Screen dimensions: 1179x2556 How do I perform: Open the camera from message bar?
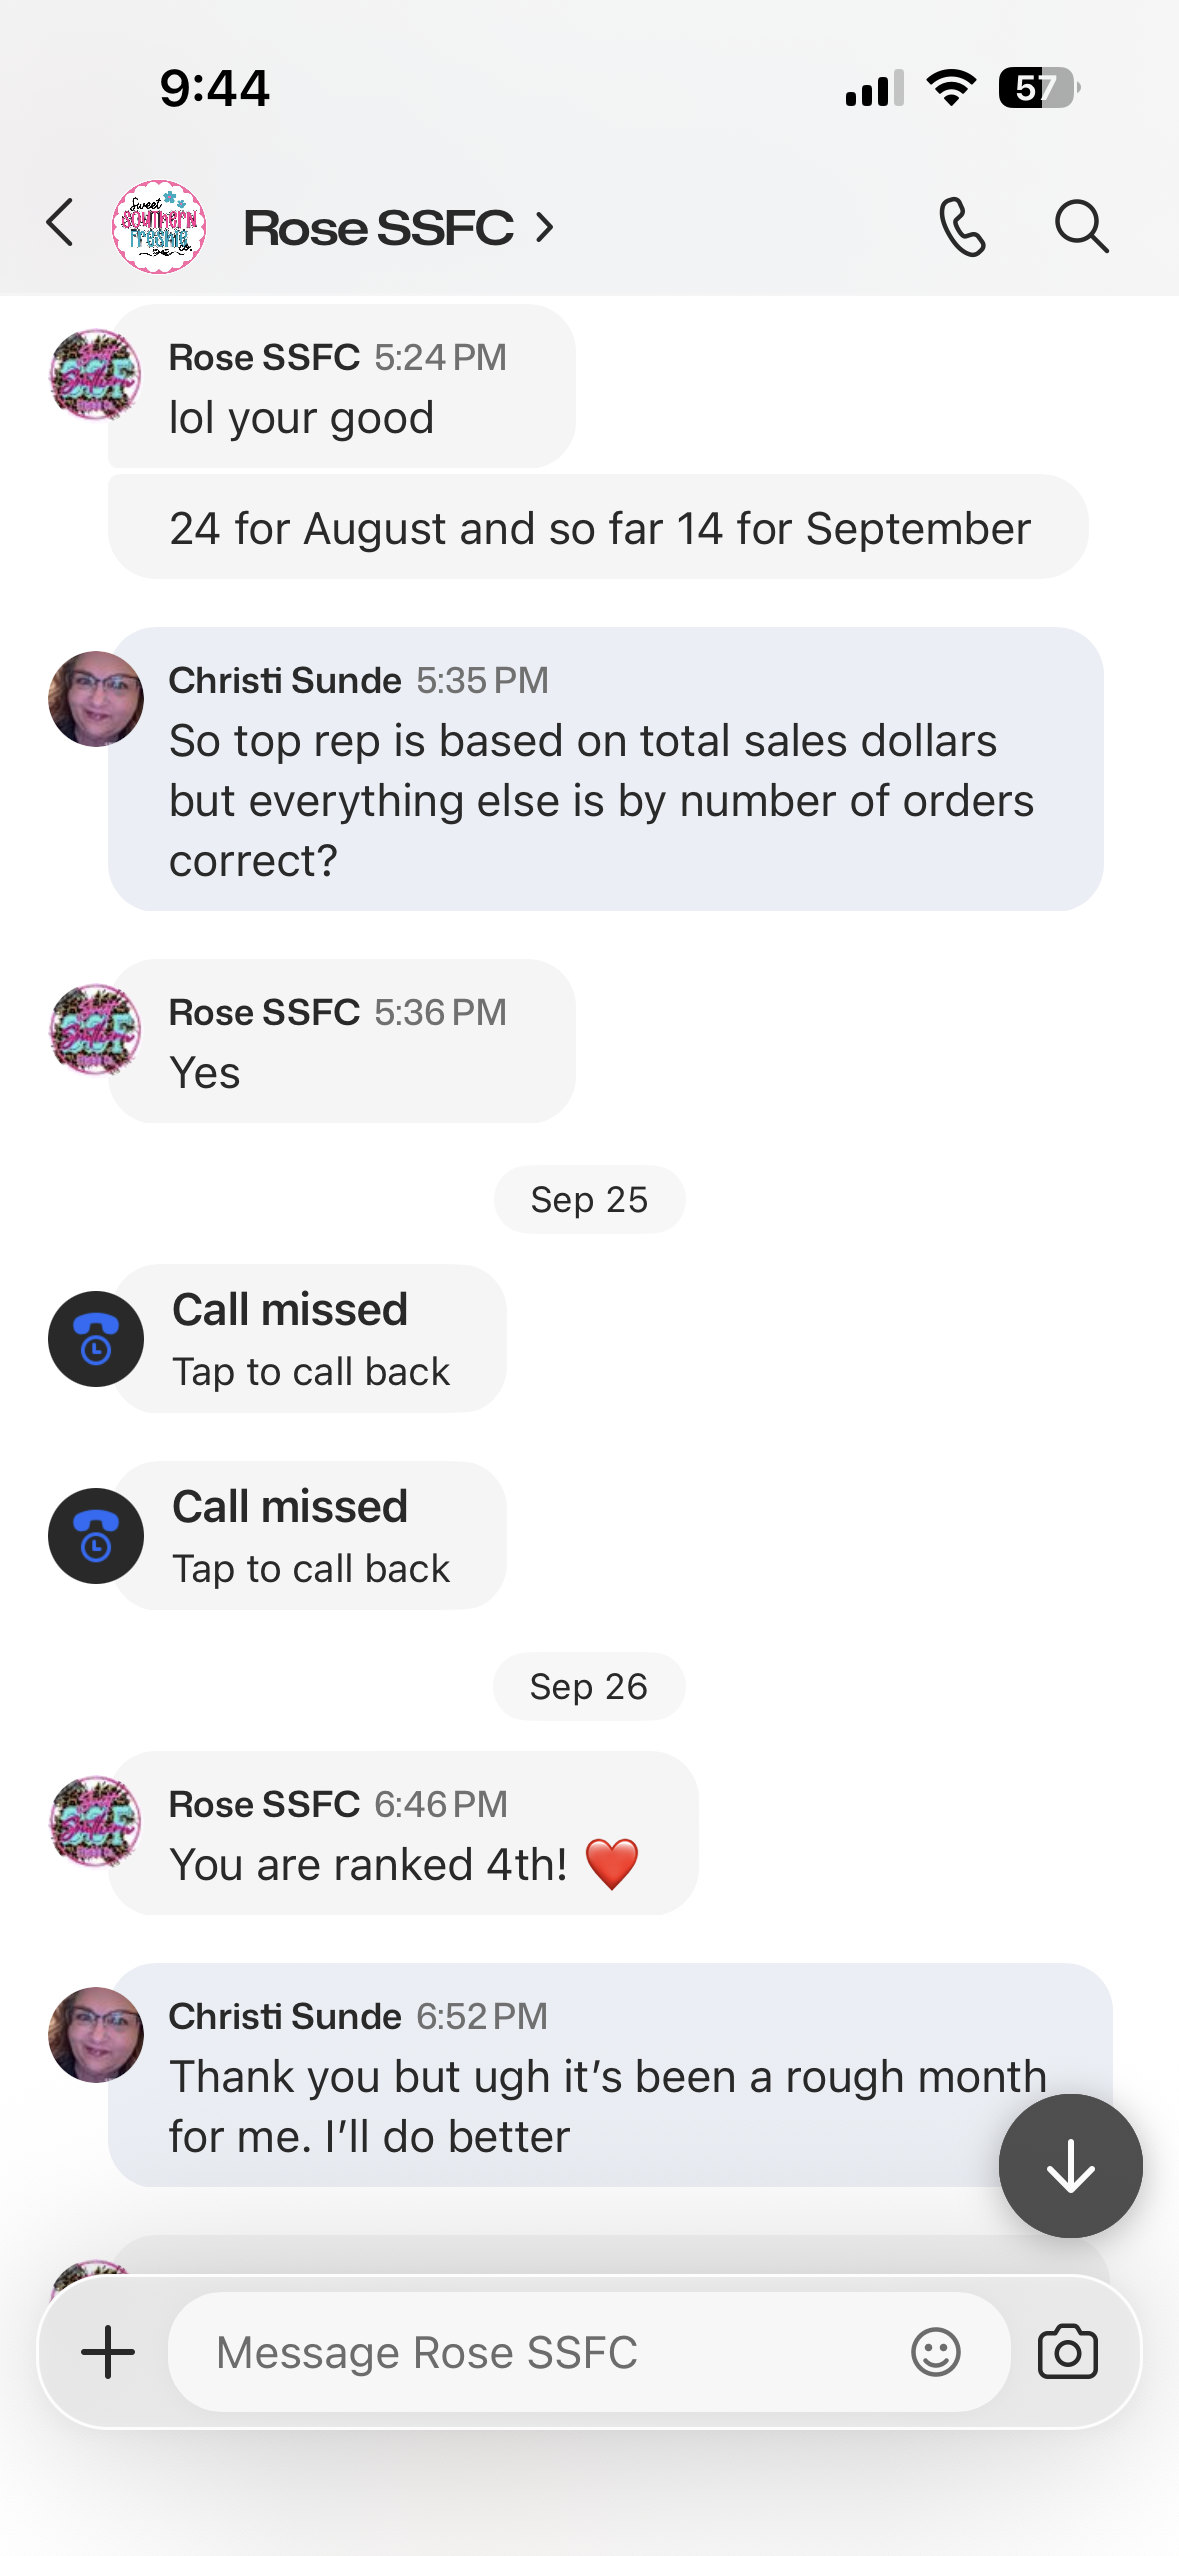[1068, 2352]
